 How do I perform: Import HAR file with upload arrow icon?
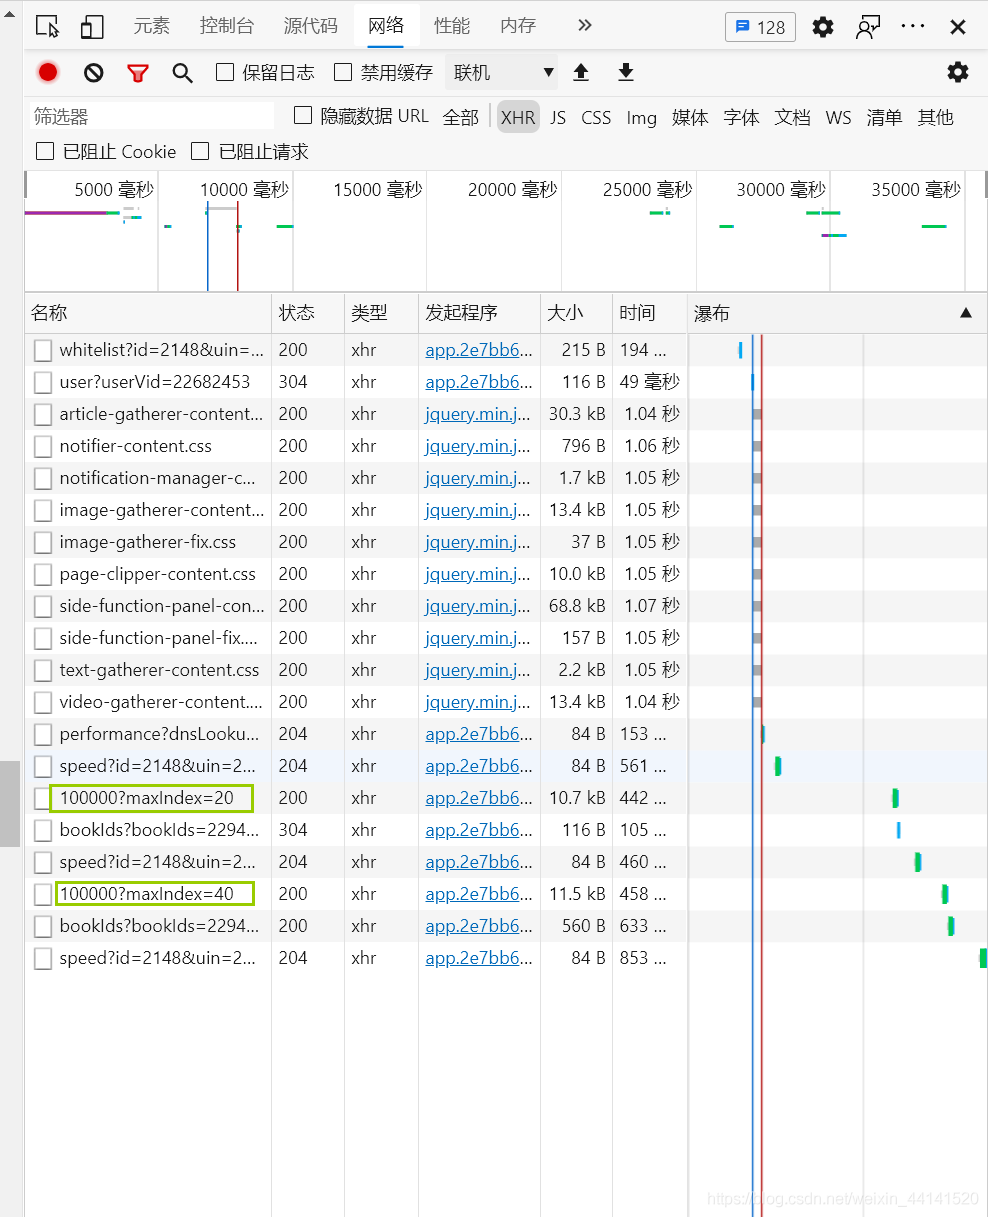(x=581, y=72)
